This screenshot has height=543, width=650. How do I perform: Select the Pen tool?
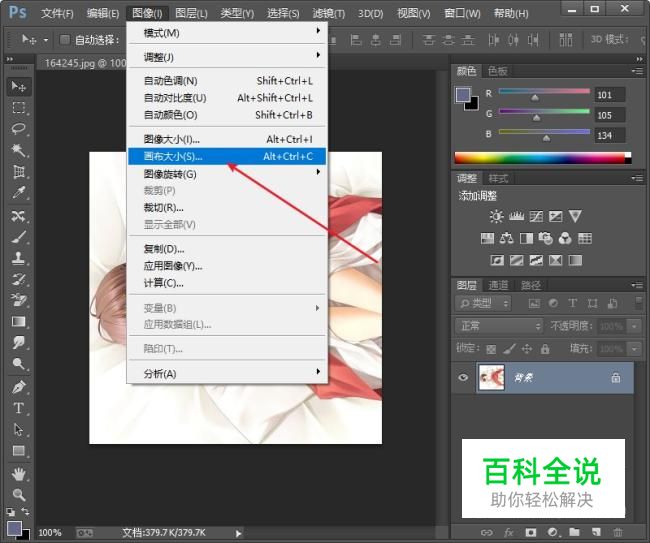[19, 387]
